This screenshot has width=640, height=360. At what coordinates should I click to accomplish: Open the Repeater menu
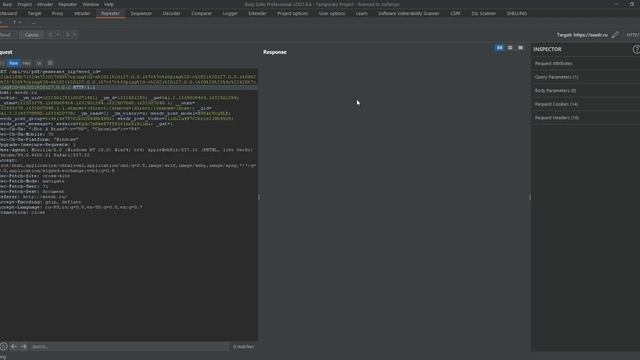click(x=68, y=4)
